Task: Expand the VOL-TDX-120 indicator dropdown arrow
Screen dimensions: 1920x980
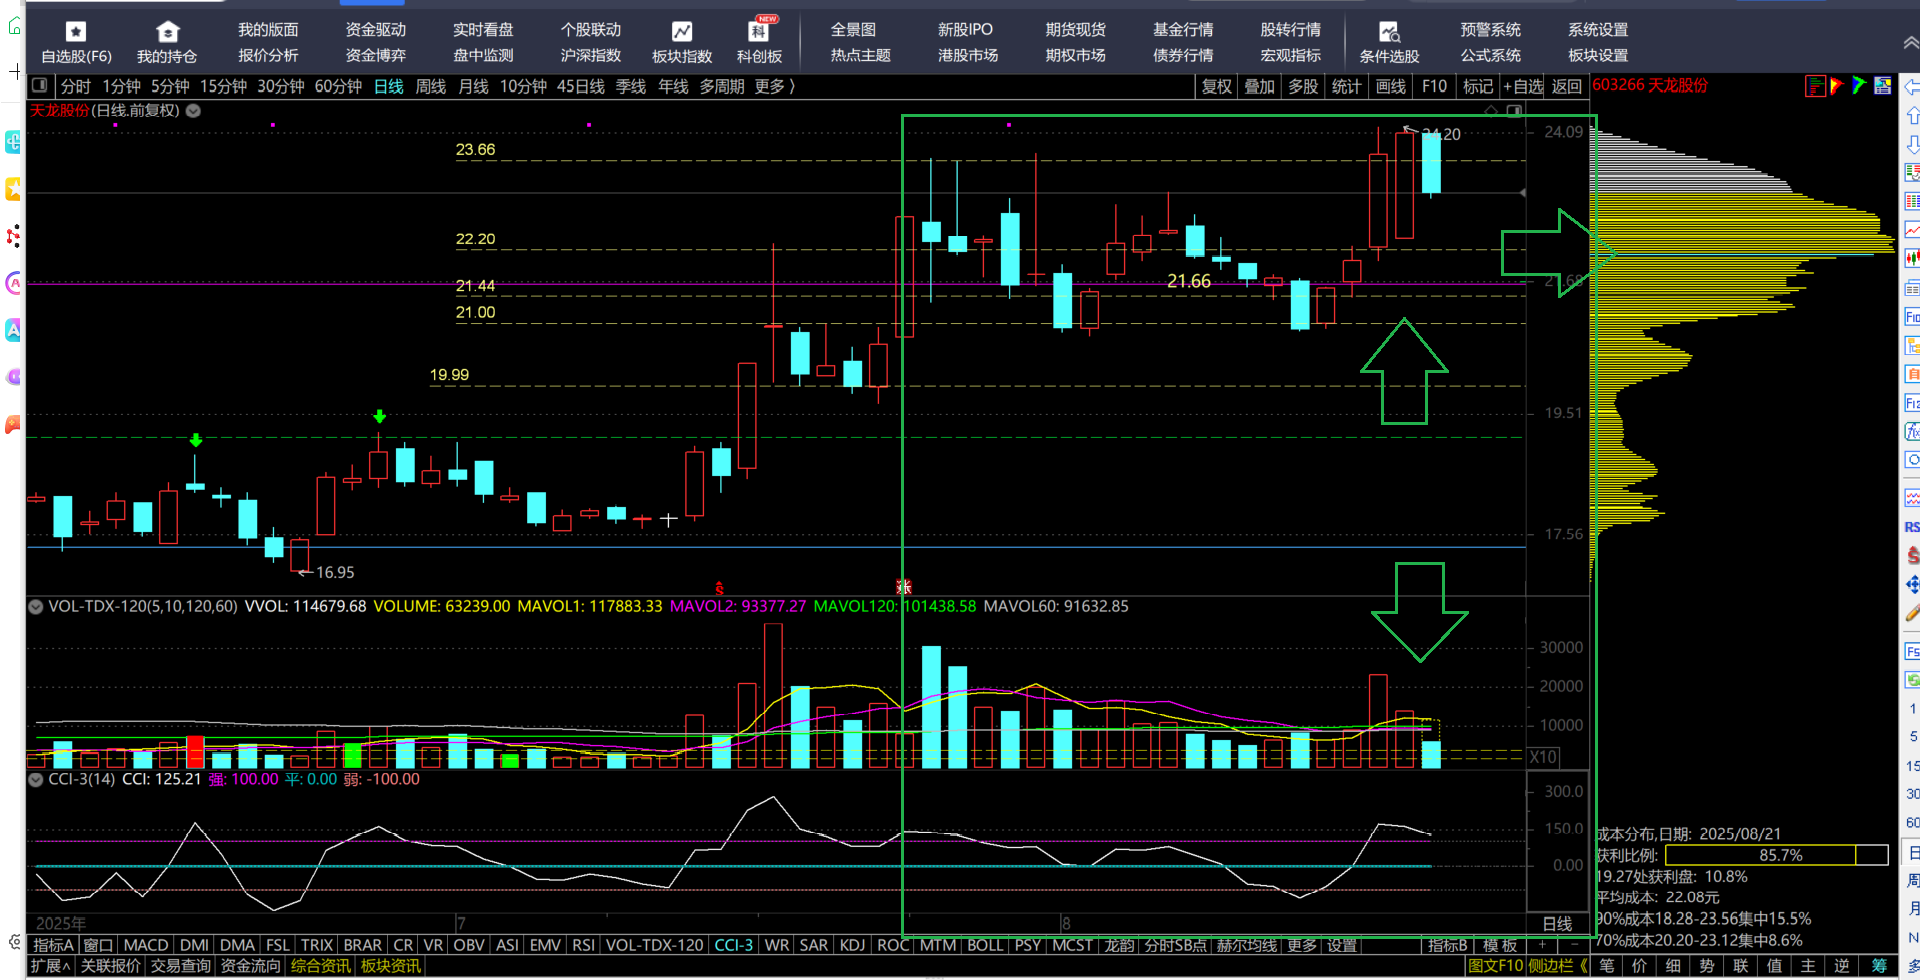Action: pos(36,606)
